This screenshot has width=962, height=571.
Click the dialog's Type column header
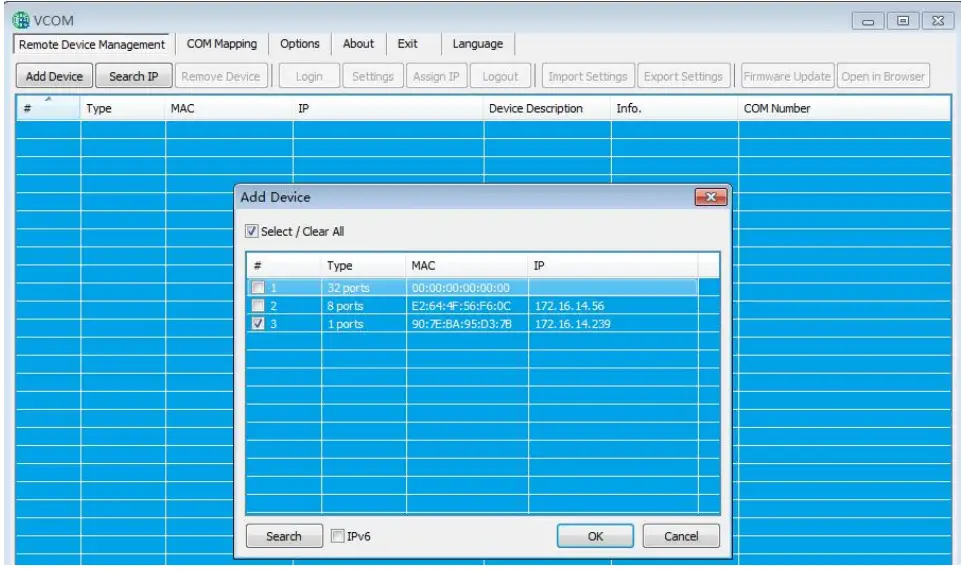pos(363,266)
